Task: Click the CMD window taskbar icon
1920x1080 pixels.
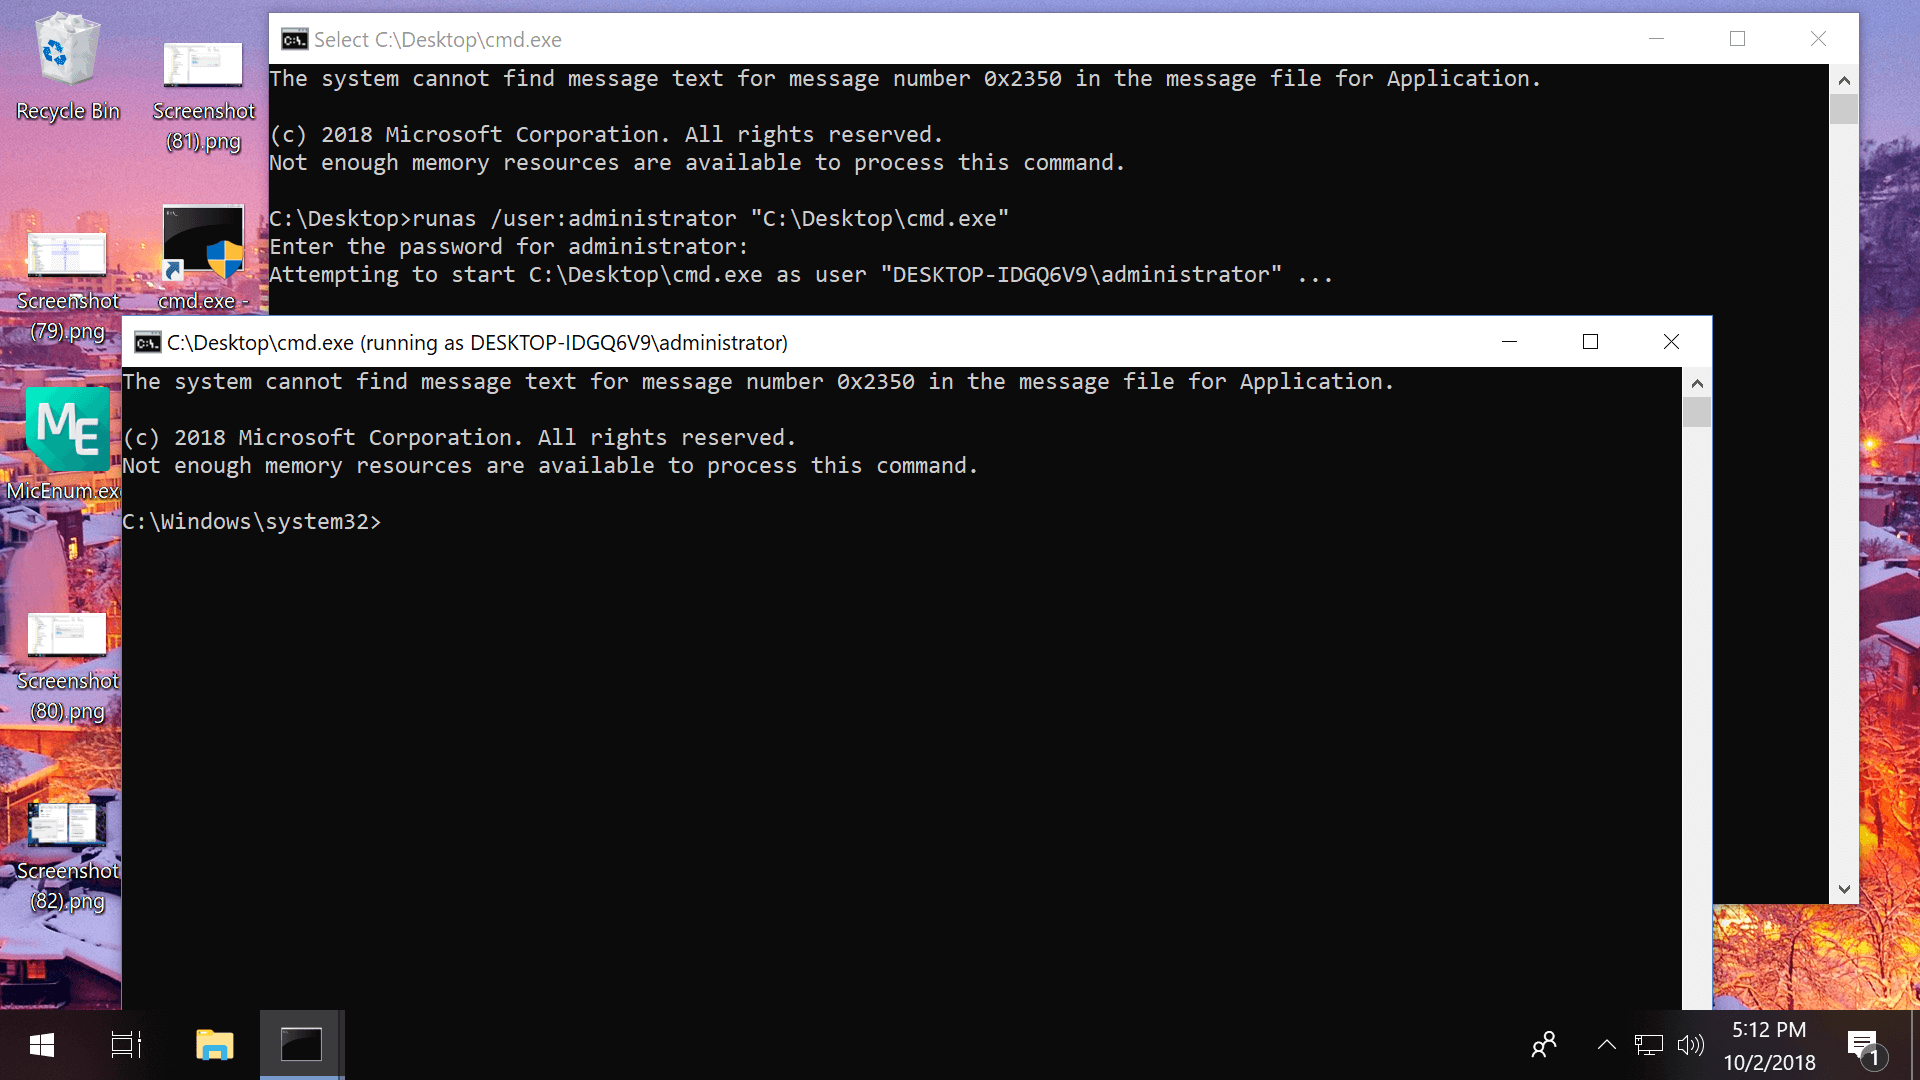Action: (301, 1044)
